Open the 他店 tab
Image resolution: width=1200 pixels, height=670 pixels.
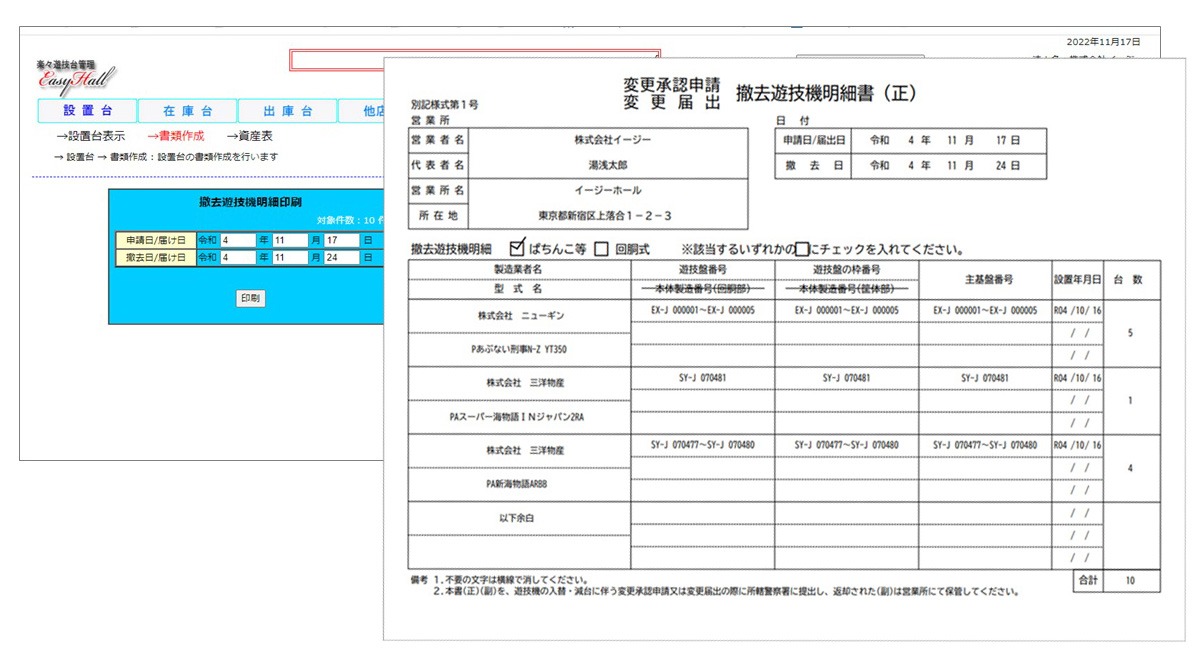coord(362,111)
